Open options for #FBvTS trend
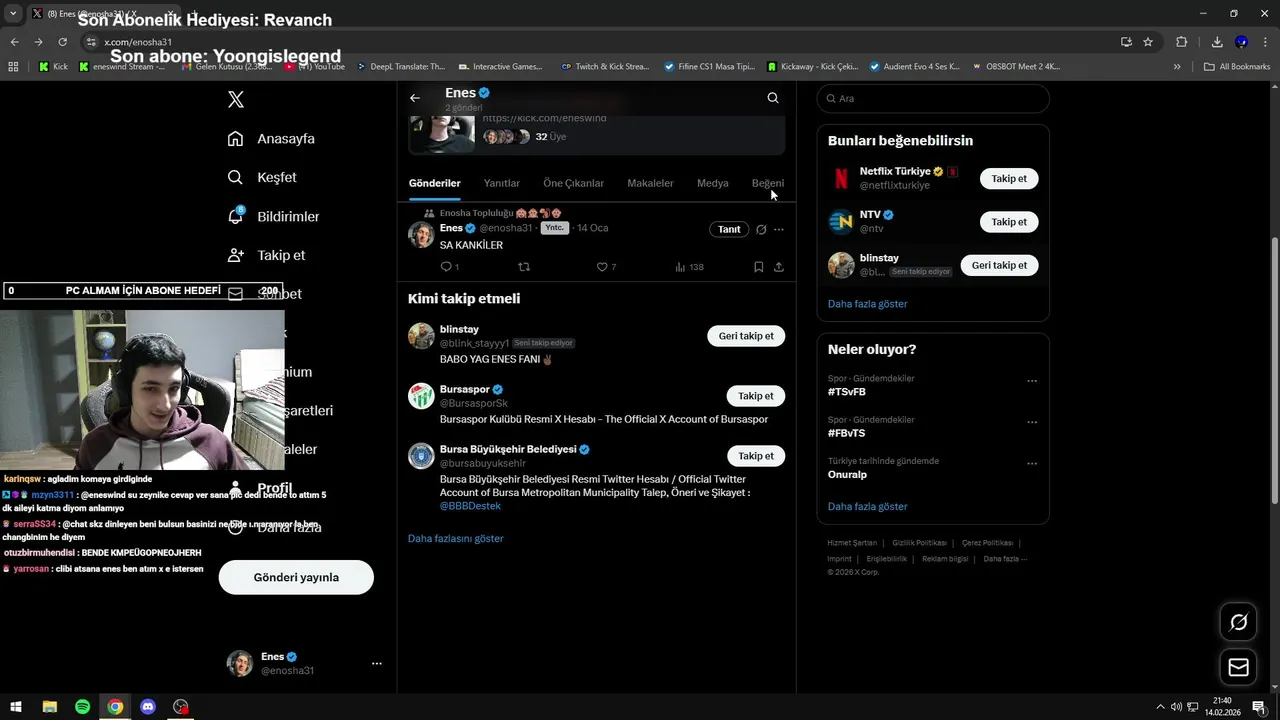Image resolution: width=1280 pixels, height=720 pixels. (x=1032, y=422)
